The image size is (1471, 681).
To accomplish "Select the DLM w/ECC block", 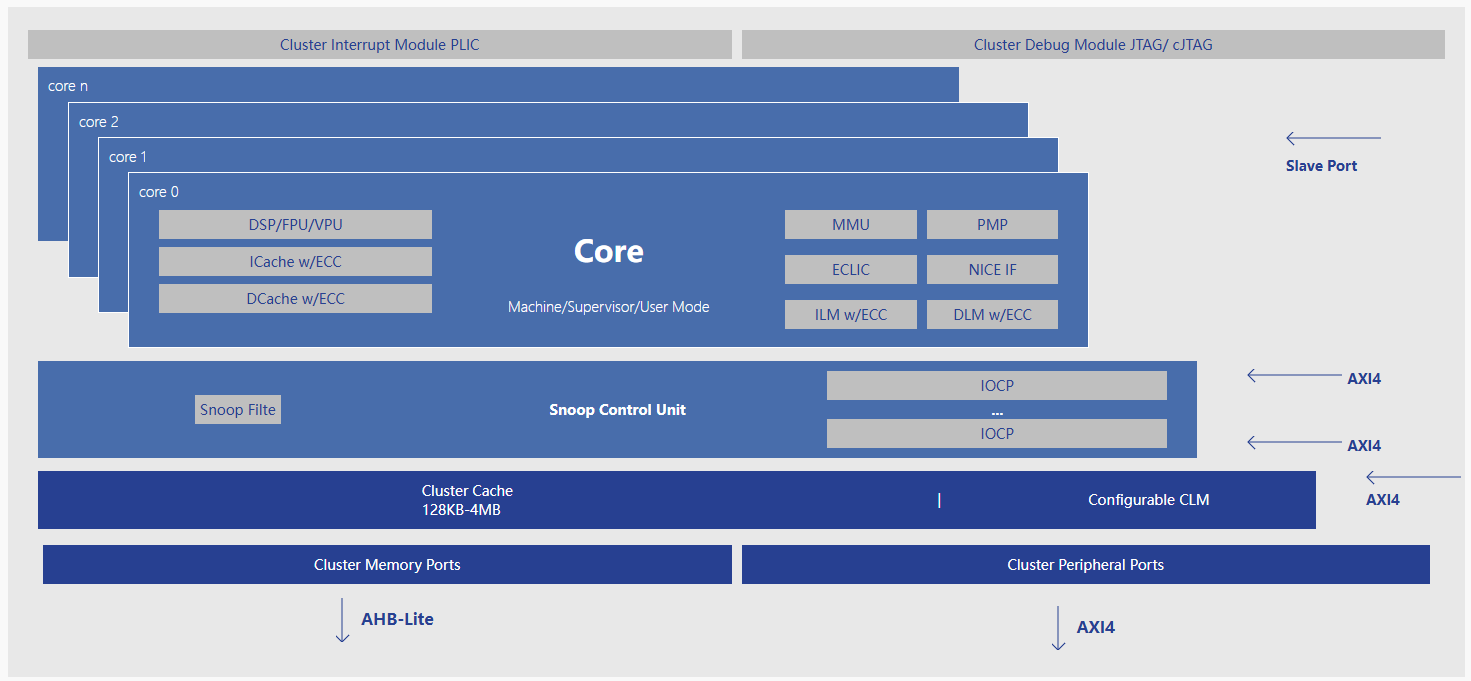I will (991, 314).
